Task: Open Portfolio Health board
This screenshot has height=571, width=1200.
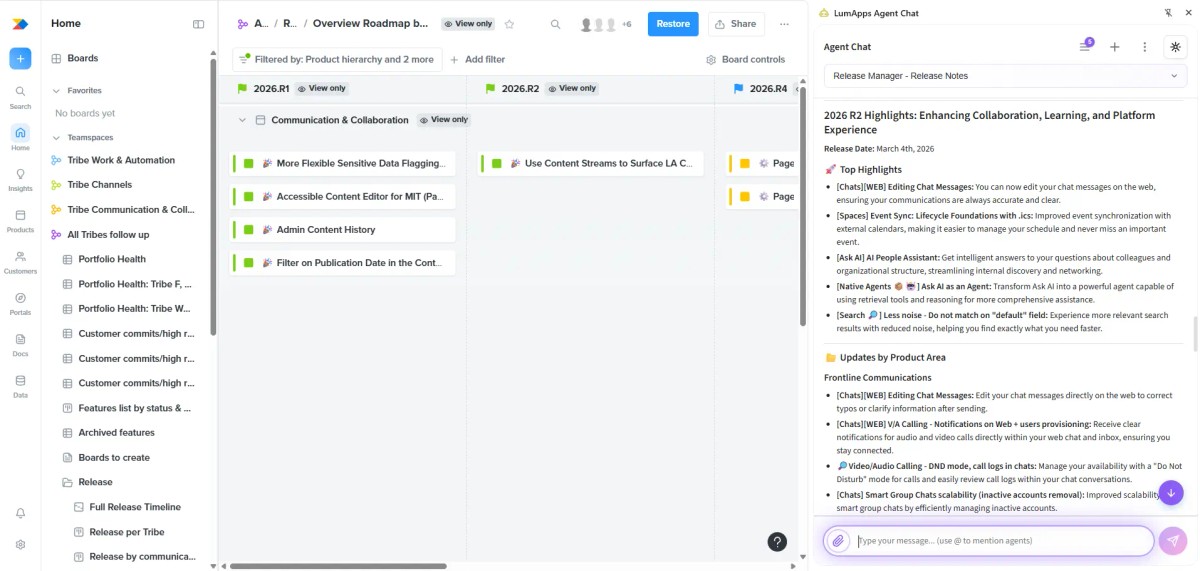Action: pos(112,259)
